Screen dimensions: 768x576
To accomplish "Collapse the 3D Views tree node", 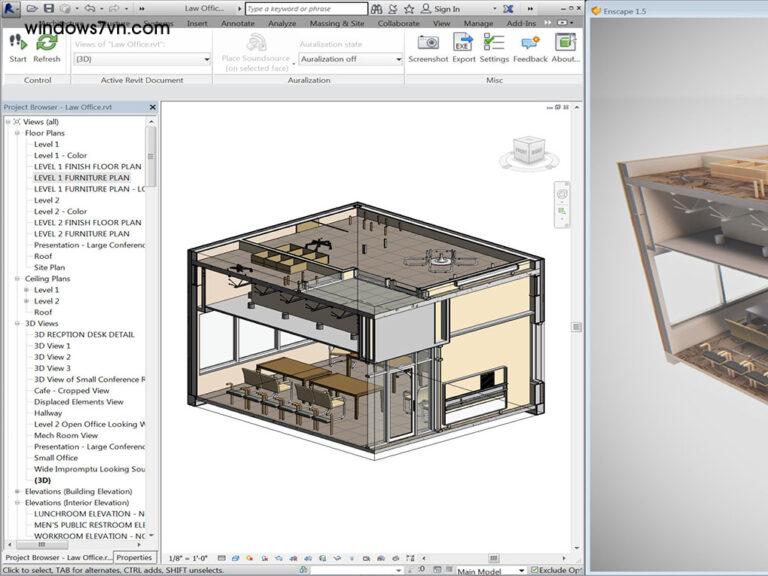I will [17, 323].
